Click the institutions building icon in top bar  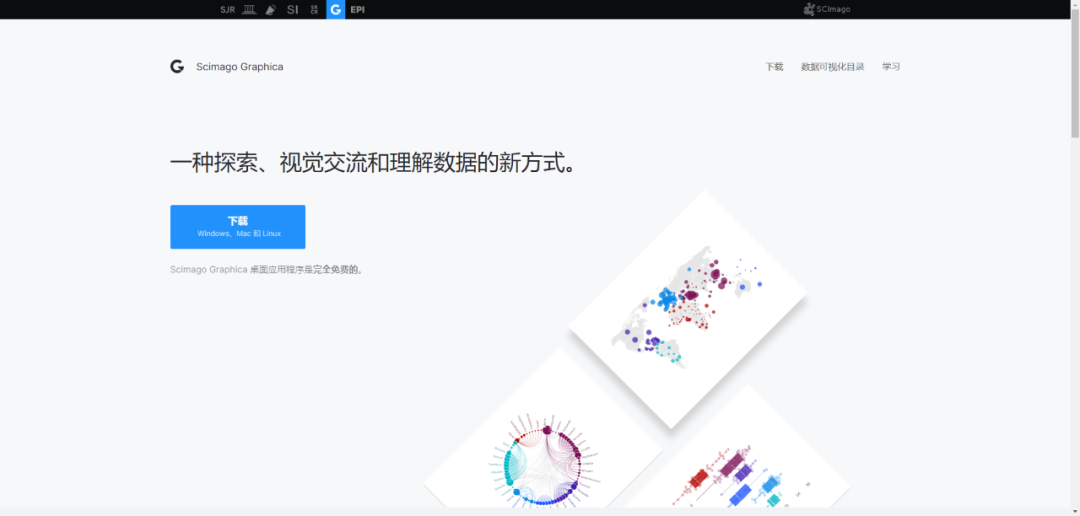click(249, 10)
